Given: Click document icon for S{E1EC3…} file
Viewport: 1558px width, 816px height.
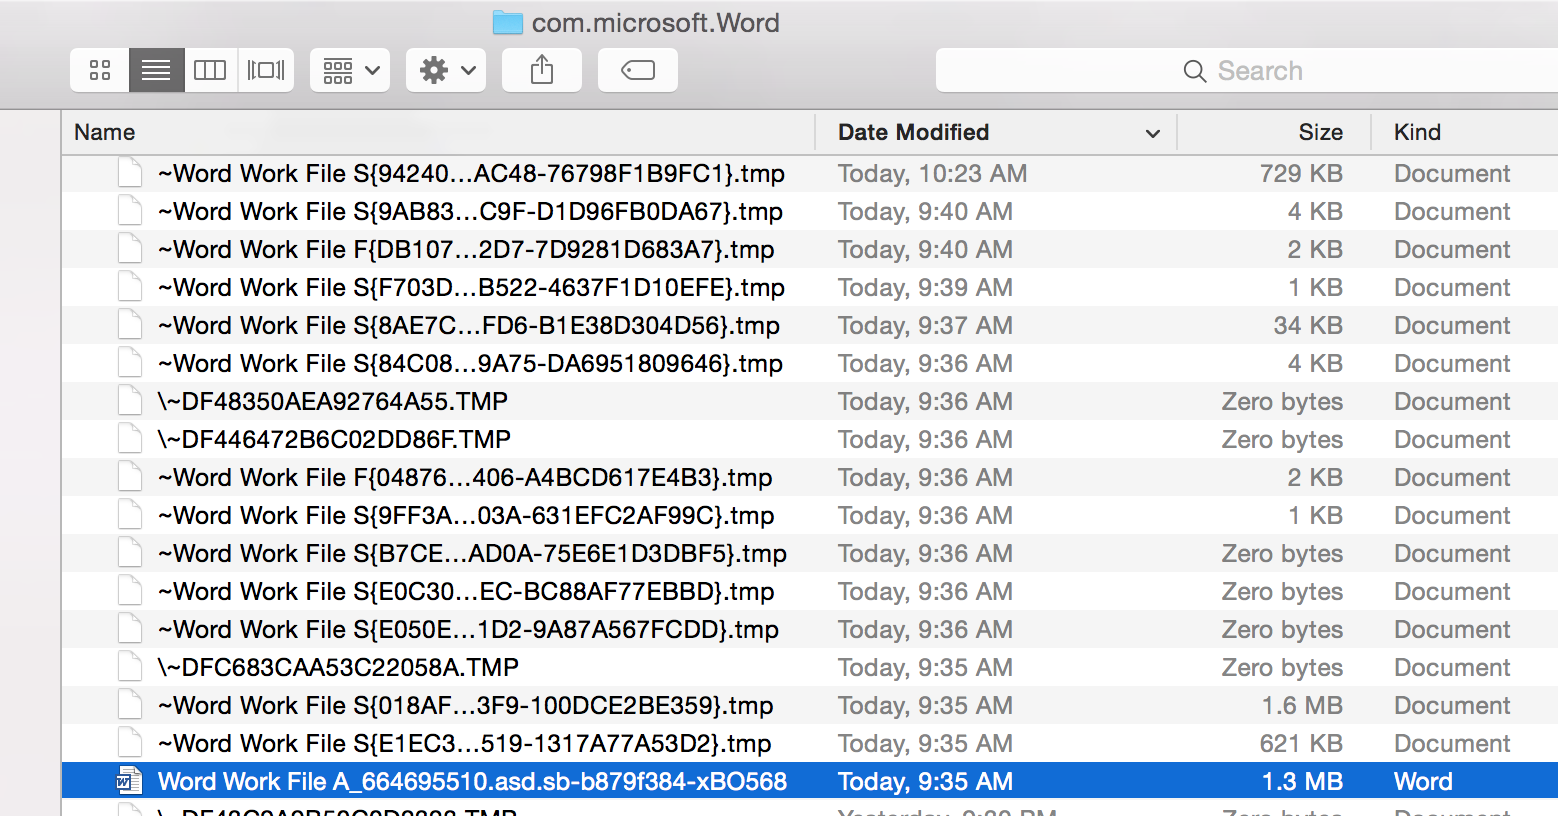Looking at the screenshot, I should [130, 744].
